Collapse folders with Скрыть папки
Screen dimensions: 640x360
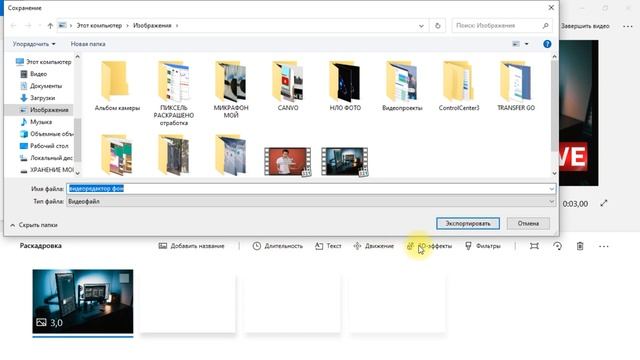tap(33, 225)
